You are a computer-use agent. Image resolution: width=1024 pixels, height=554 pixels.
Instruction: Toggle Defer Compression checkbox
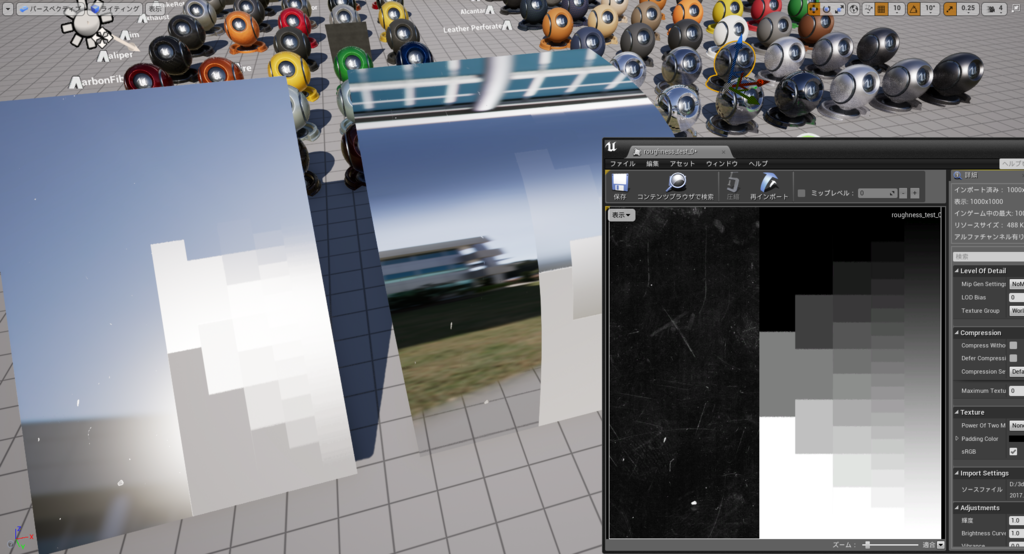[1013, 359]
